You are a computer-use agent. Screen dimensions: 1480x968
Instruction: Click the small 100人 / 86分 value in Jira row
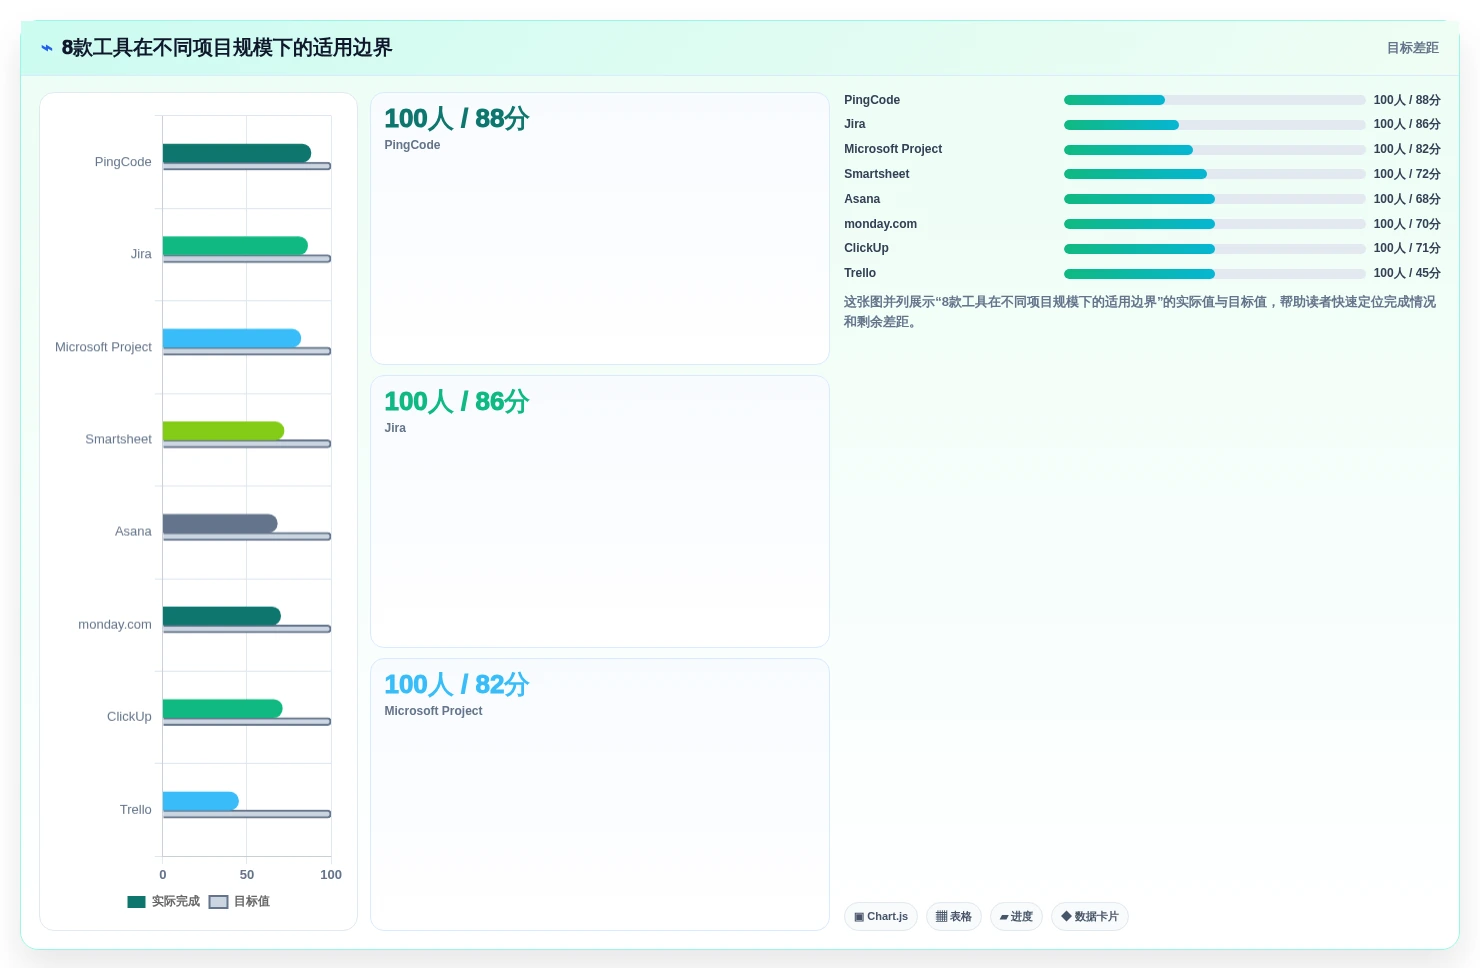tap(1407, 124)
